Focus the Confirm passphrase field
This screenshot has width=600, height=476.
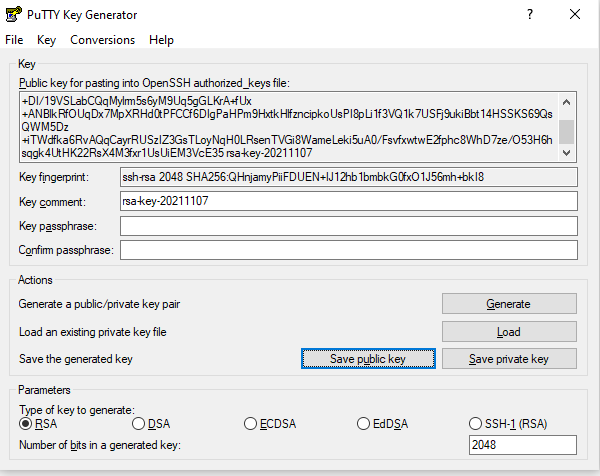click(349, 250)
